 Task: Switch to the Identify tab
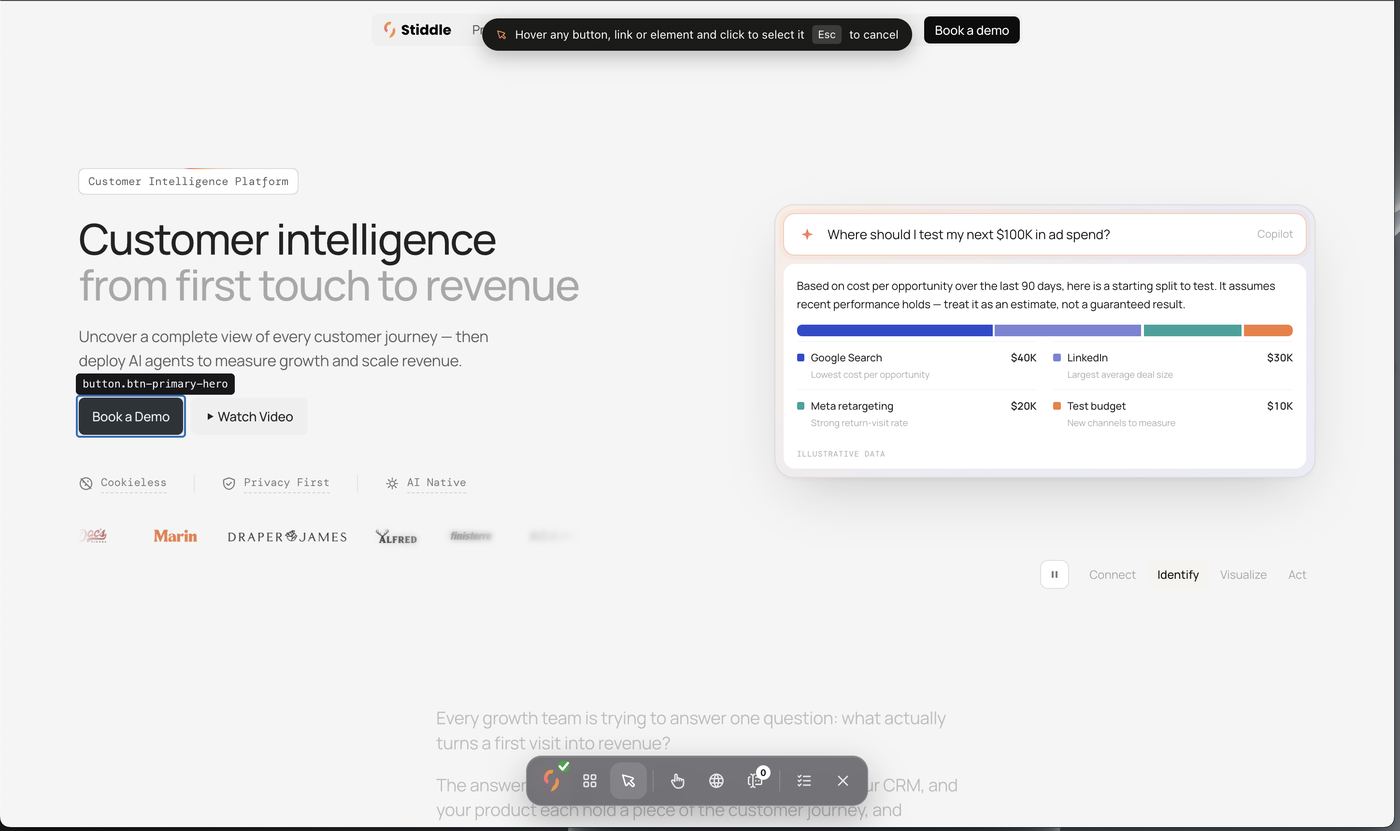(x=1178, y=575)
